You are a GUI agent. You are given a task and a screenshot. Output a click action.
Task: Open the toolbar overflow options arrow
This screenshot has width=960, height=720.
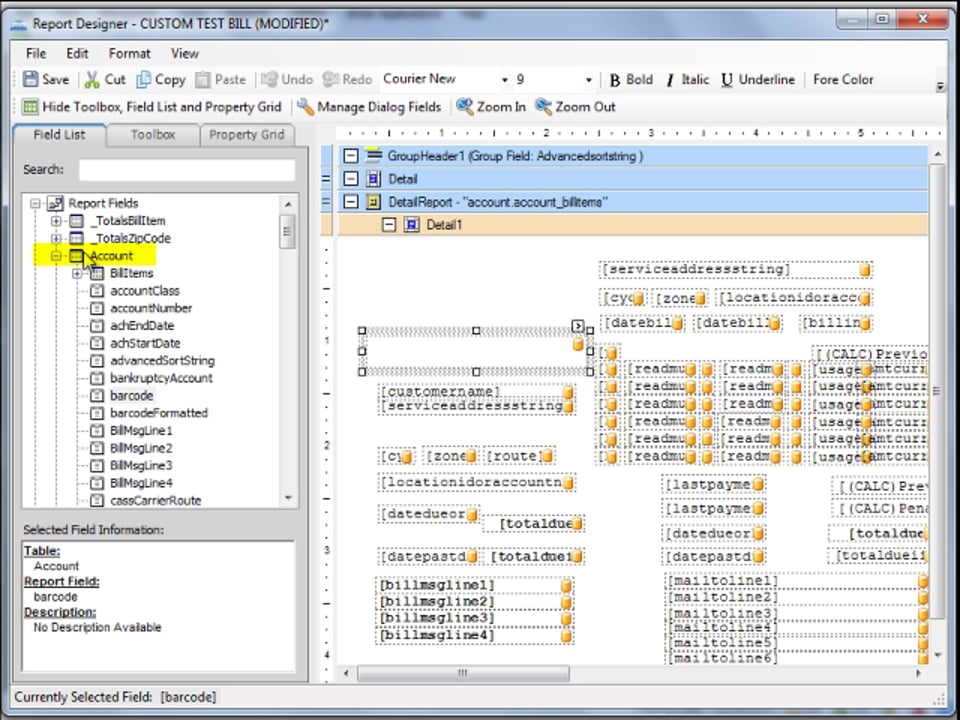click(x=940, y=86)
